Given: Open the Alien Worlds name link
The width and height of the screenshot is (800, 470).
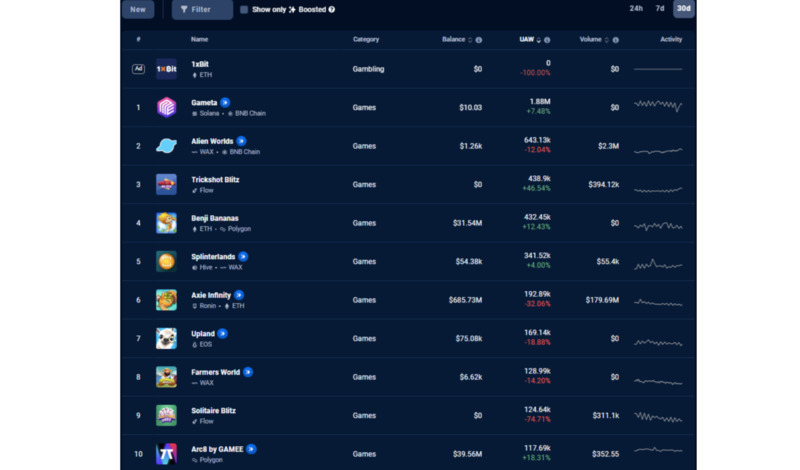Looking at the screenshot, I should coord(212,141).
